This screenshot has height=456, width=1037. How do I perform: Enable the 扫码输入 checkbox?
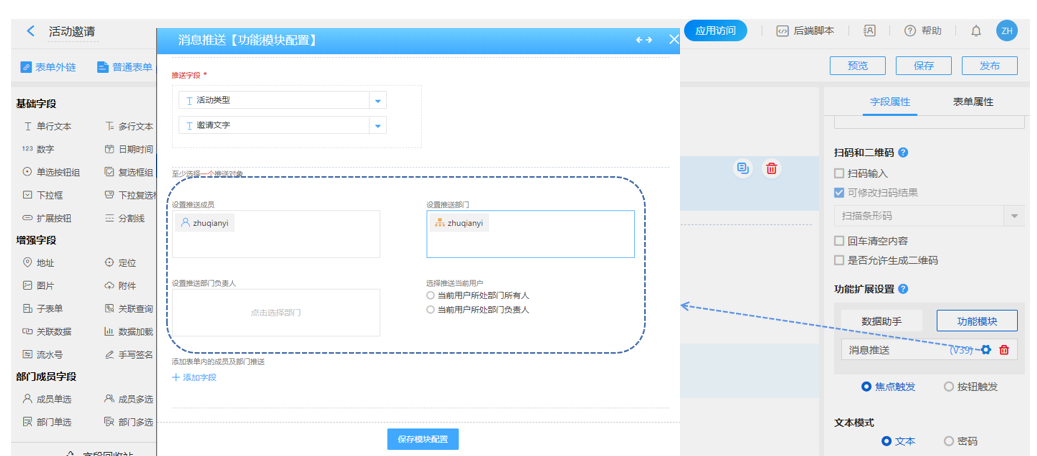840,174
